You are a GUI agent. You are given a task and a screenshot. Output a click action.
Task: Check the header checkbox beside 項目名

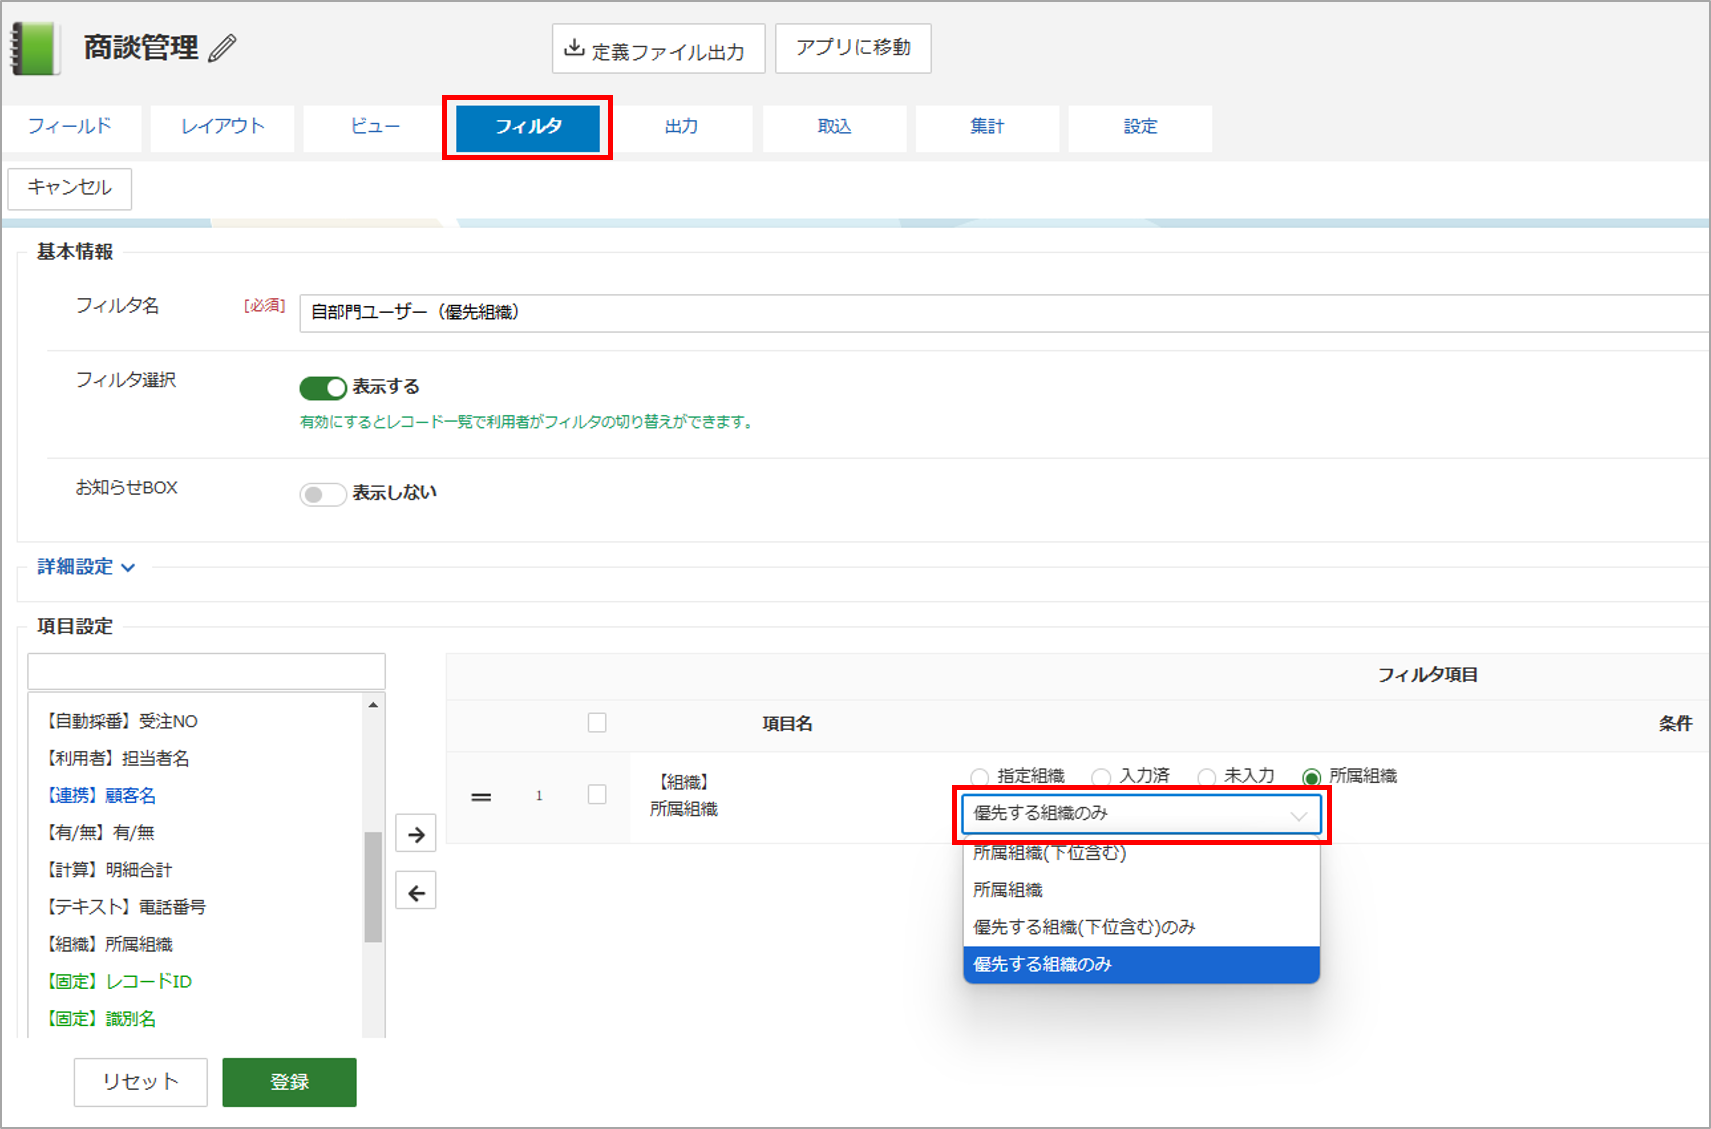coord(597,723)
